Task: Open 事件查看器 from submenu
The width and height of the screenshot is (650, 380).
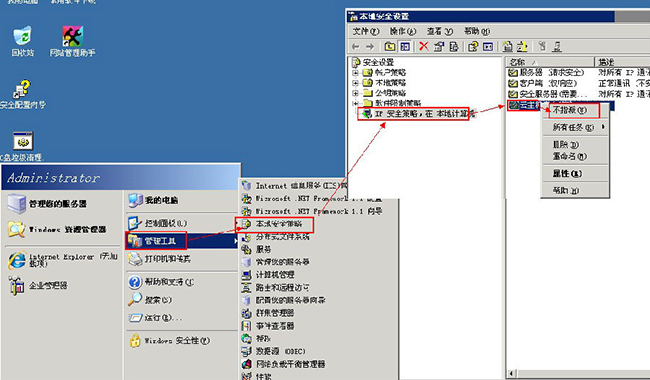Action: (268, 326)
